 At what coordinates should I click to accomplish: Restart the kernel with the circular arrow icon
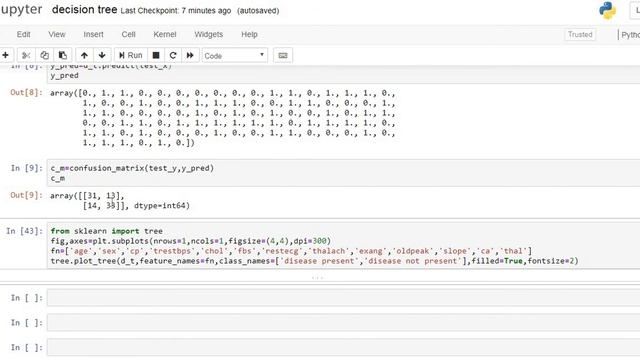pos(173,55)
